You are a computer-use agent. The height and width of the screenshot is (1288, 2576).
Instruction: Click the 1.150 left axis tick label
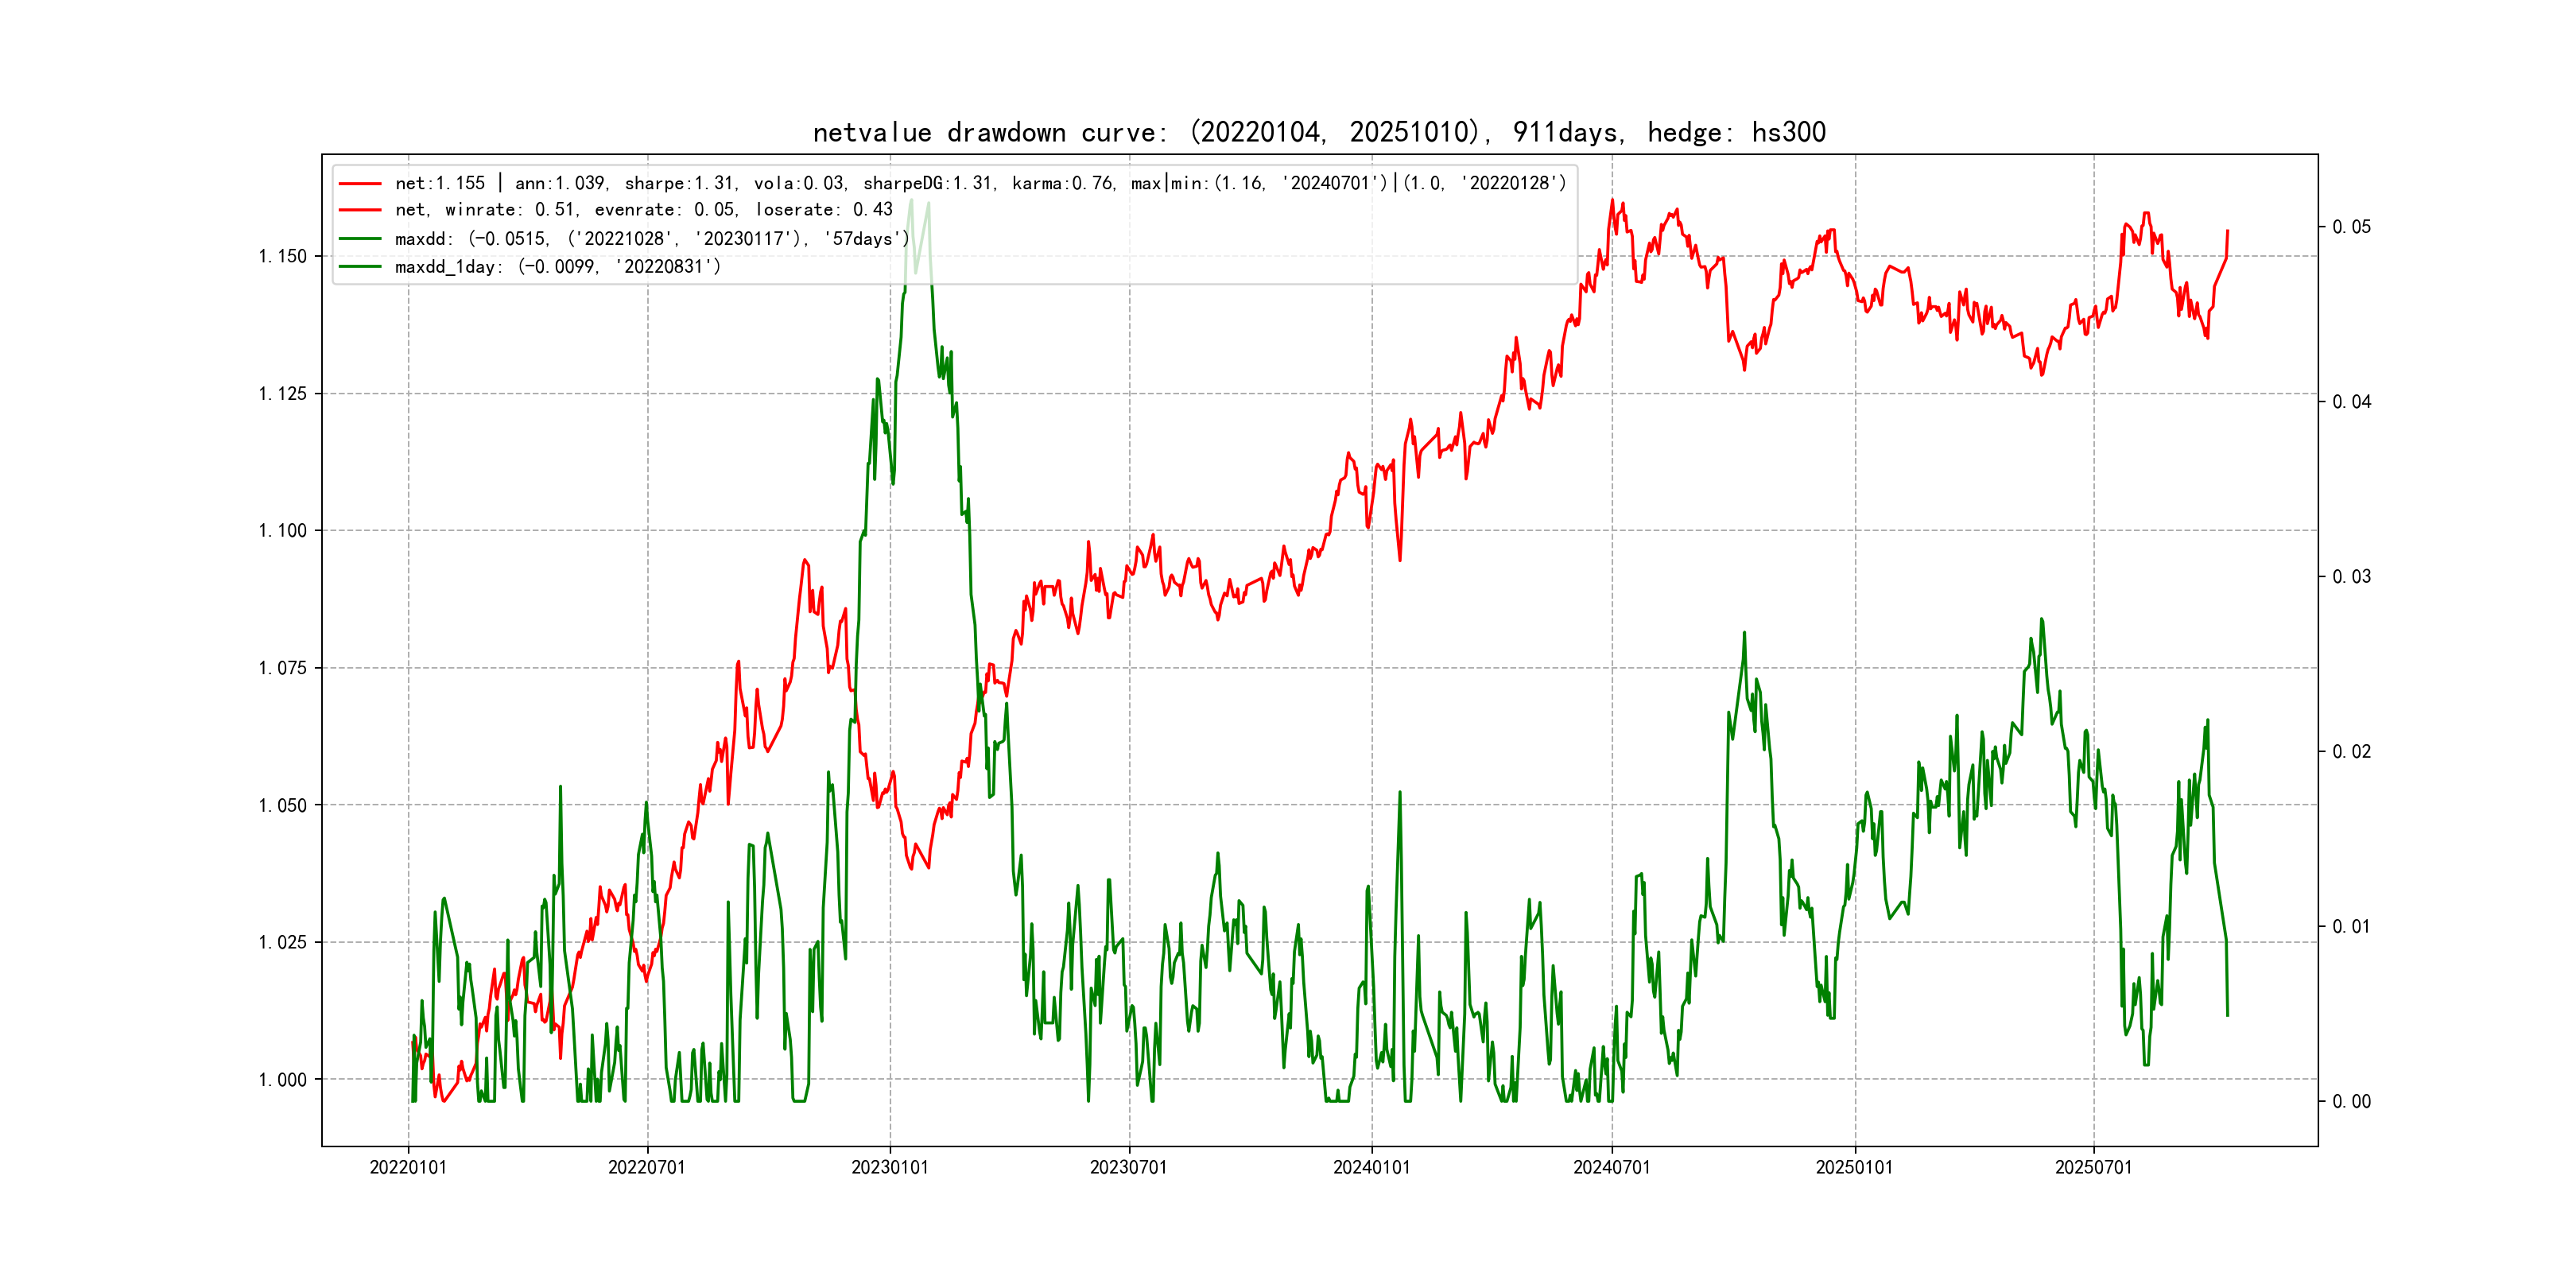283,257
